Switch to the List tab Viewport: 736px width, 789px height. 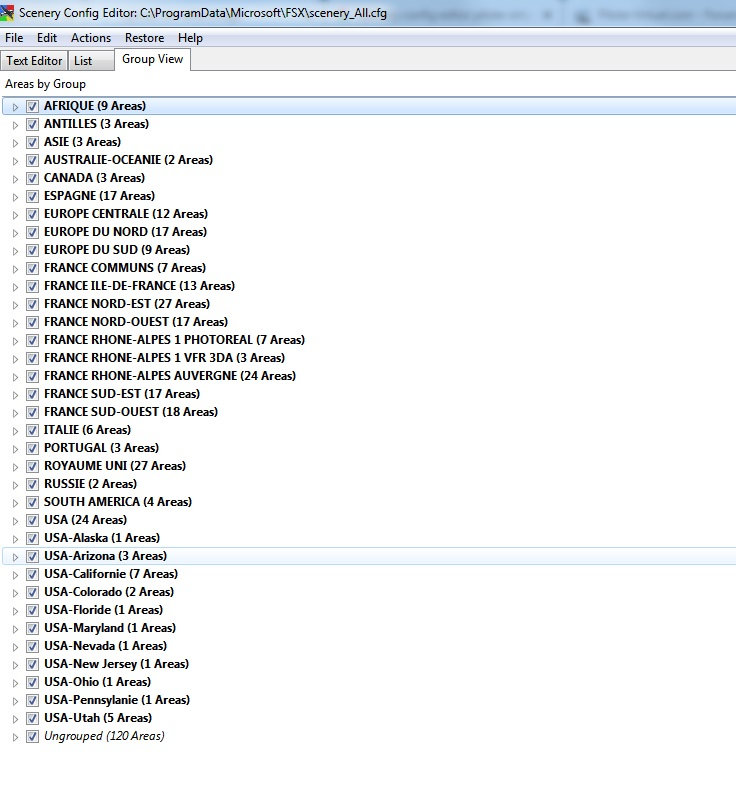91,61
